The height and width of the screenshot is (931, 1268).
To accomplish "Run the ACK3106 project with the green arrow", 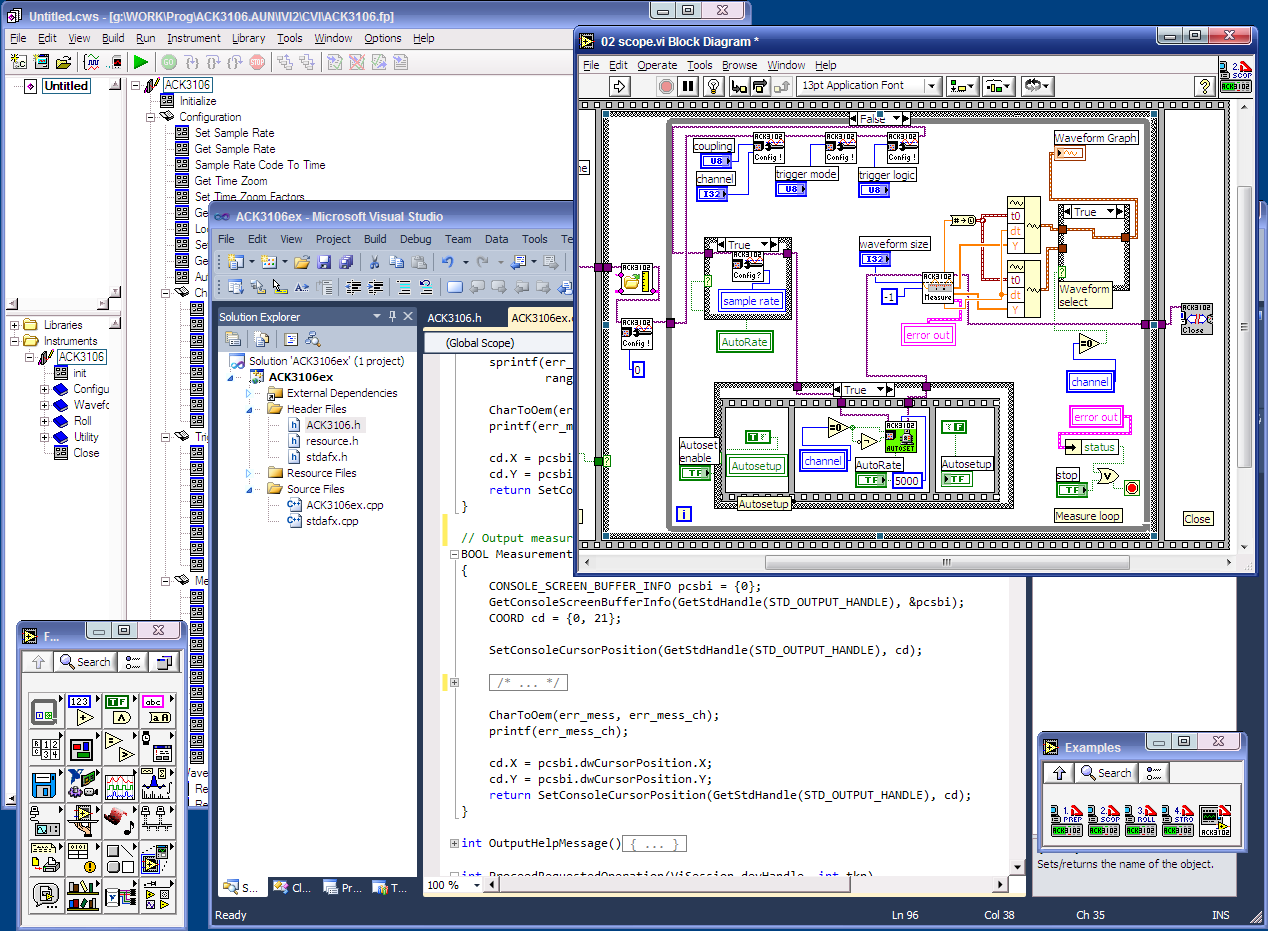I will pos(143,61).
